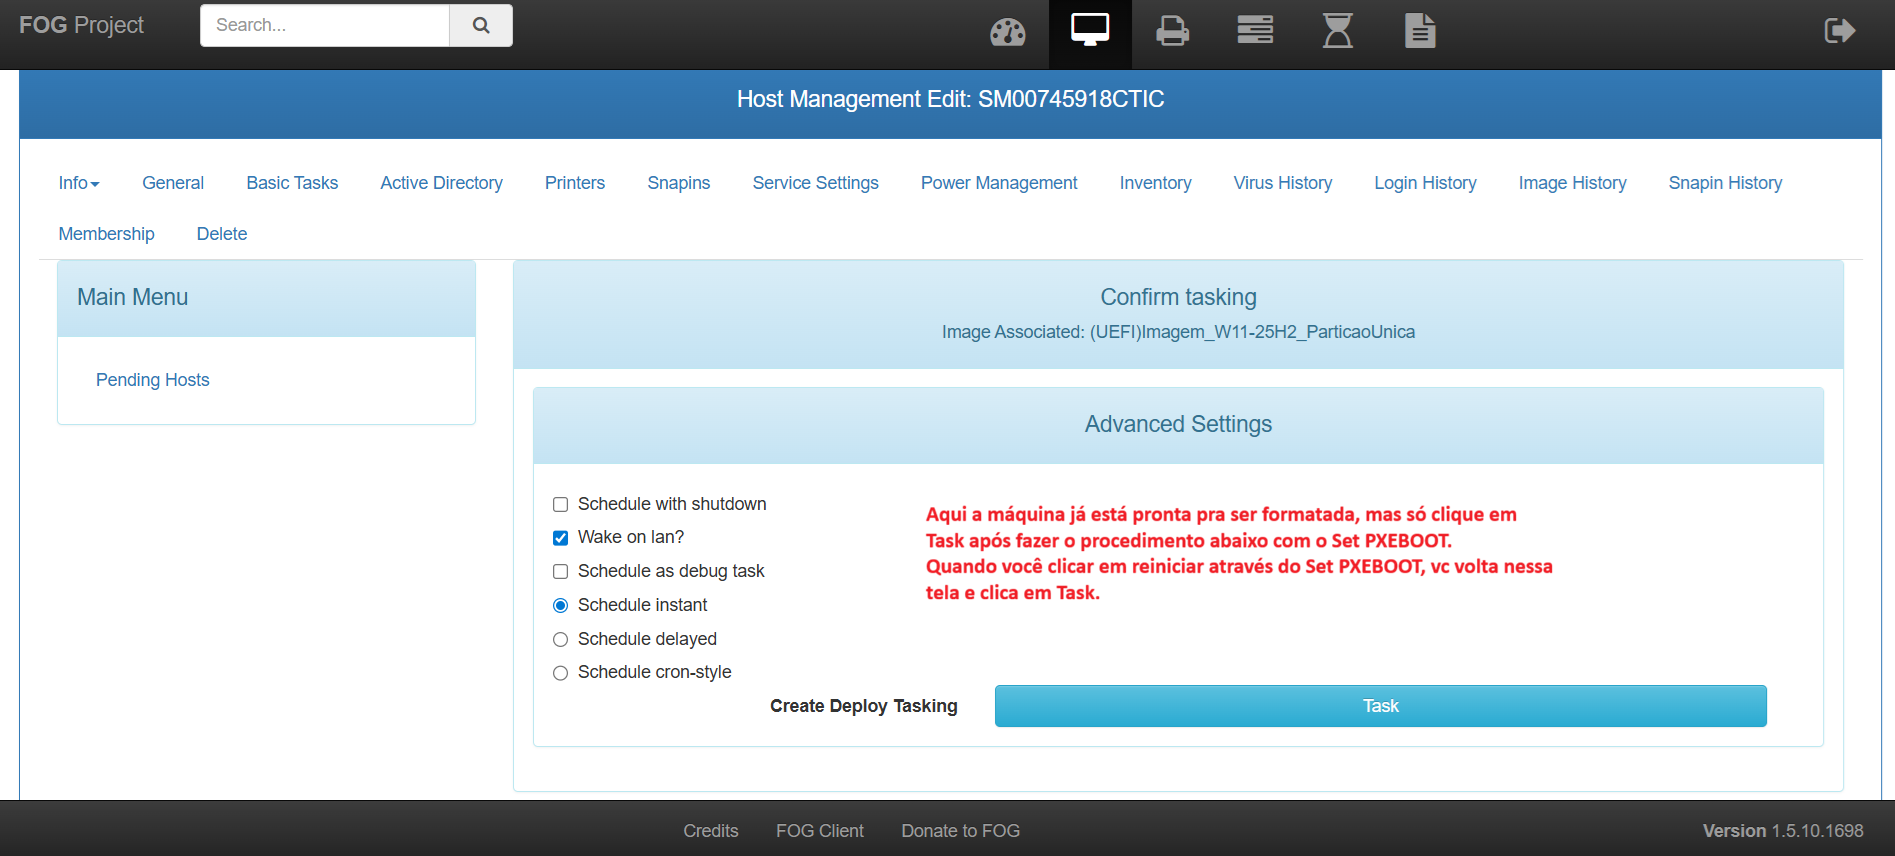Image resolution: width=1895 pixels, height=856 pixels.
Task: Expand the Info dropdown menu
Action: coord(78,183)
